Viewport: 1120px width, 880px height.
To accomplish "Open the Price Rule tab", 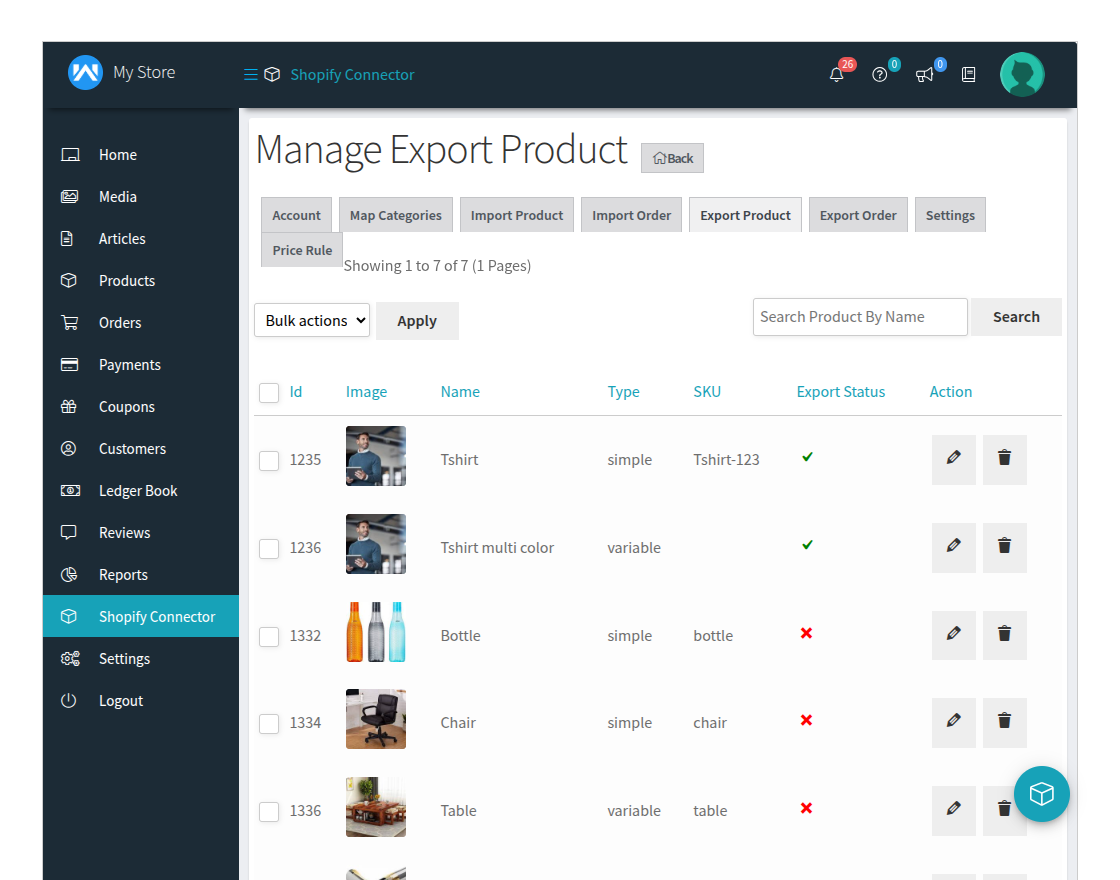I will pos(301,250).
